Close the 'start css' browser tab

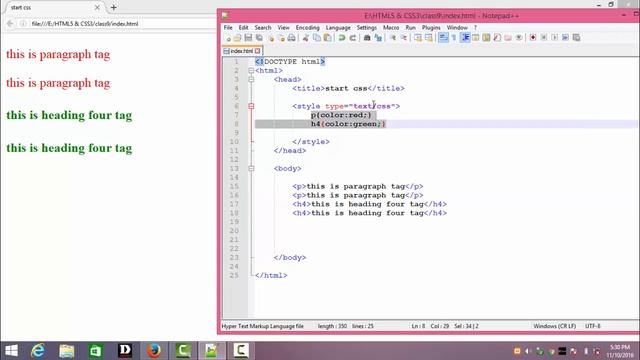point(97,7)
